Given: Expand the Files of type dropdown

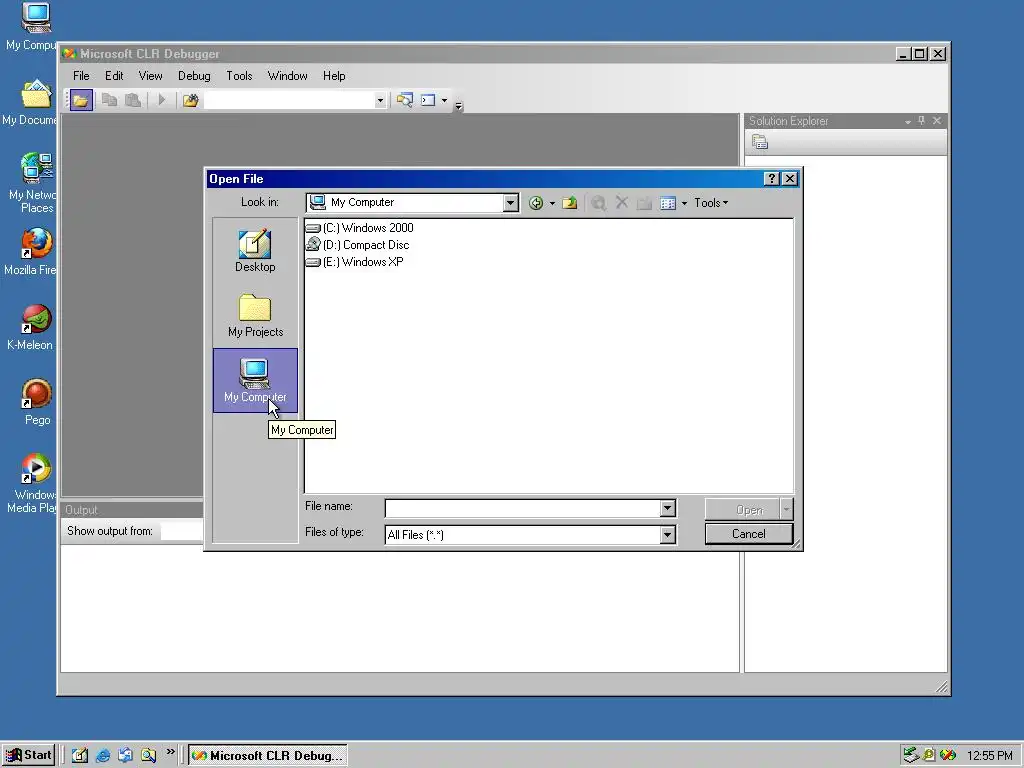Looking at the screenshot, I should point(667,535).
